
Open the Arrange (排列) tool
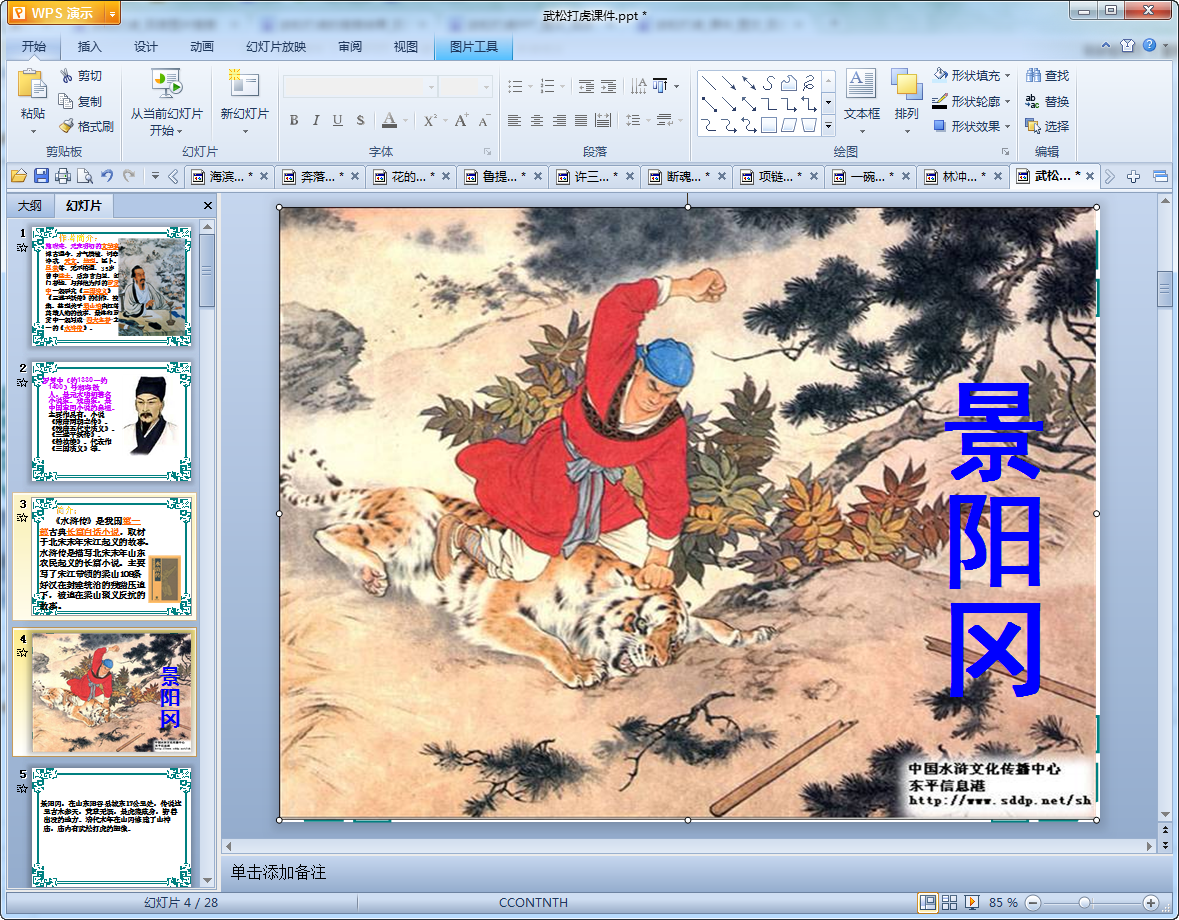point(906,101)
